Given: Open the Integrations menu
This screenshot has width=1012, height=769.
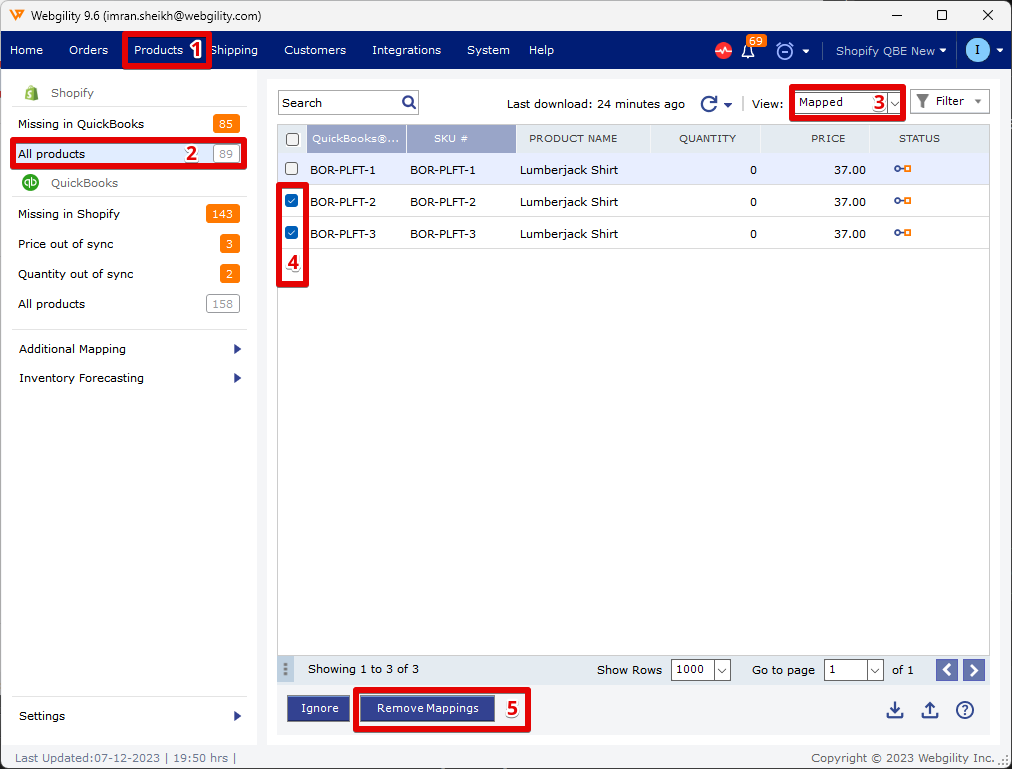Looking at the screenshot, I should (407, 50).
